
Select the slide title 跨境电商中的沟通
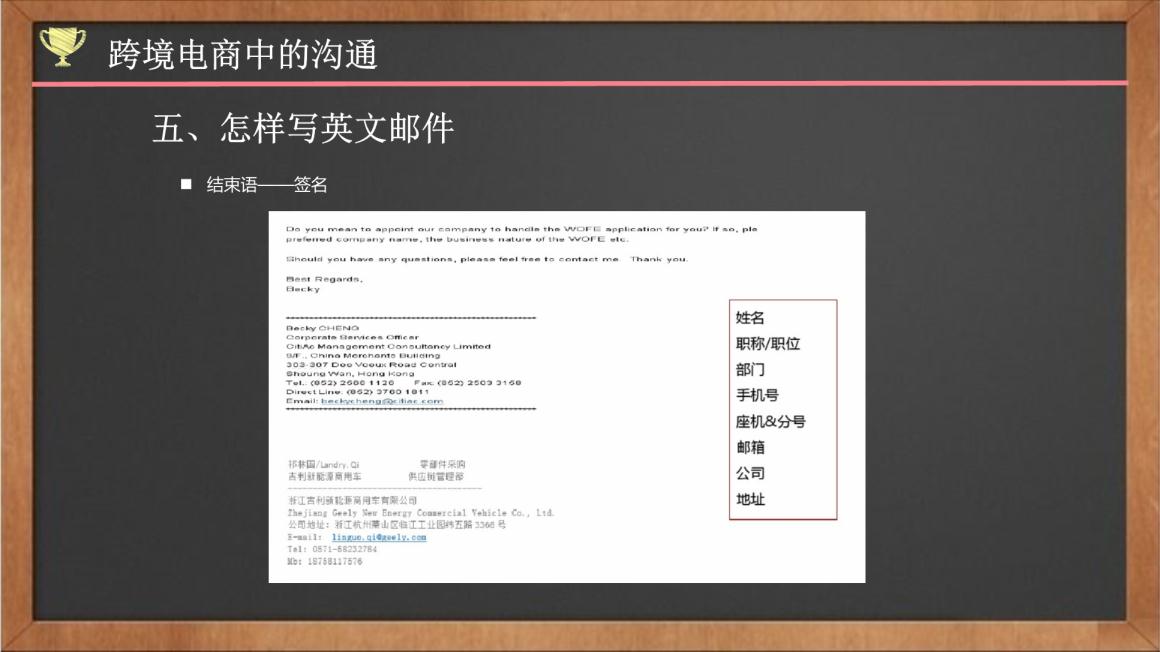click(x=243, y=54)
